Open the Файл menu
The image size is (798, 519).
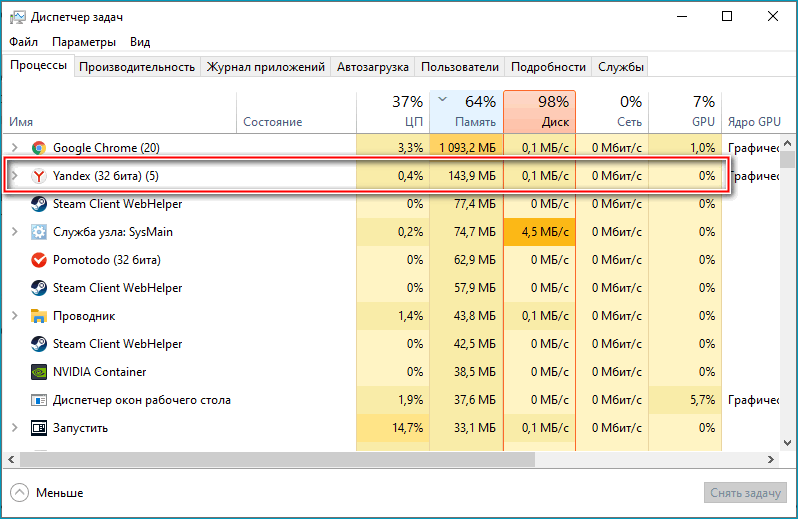point(24,42)
